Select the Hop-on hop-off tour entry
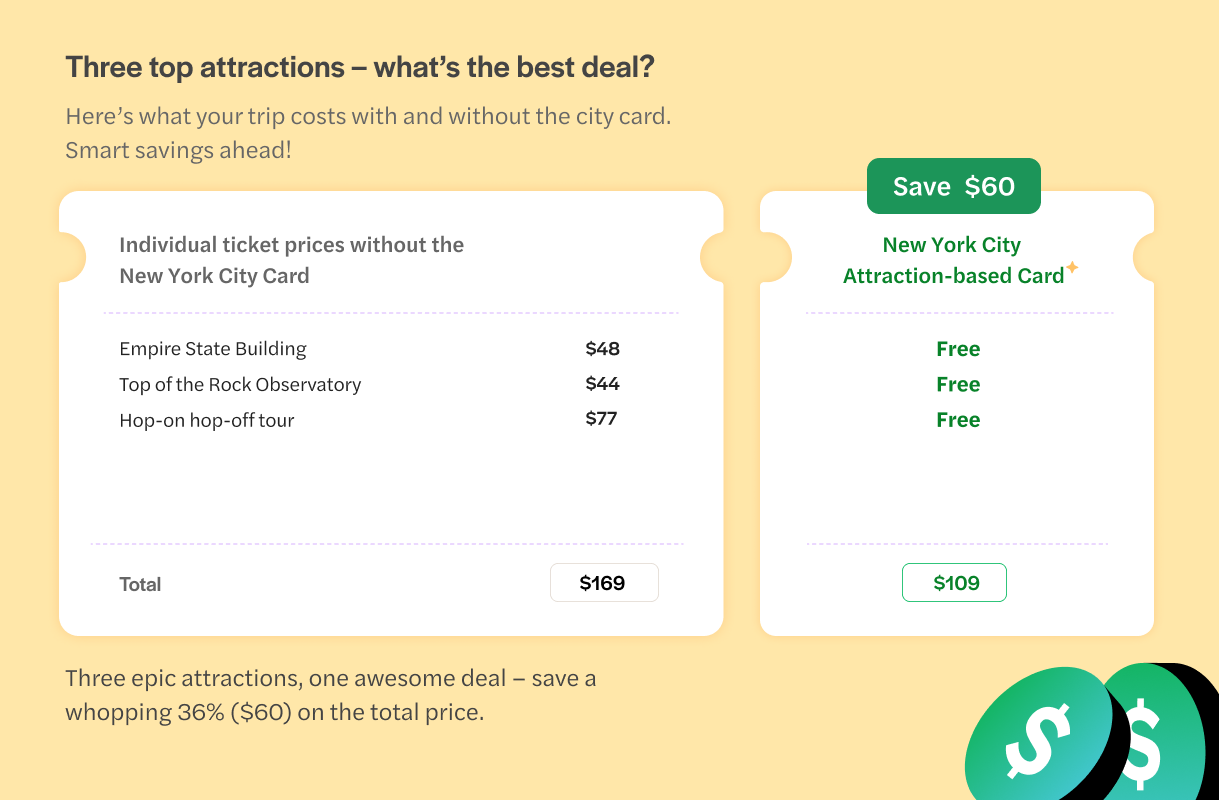 [x=207, y=420]
